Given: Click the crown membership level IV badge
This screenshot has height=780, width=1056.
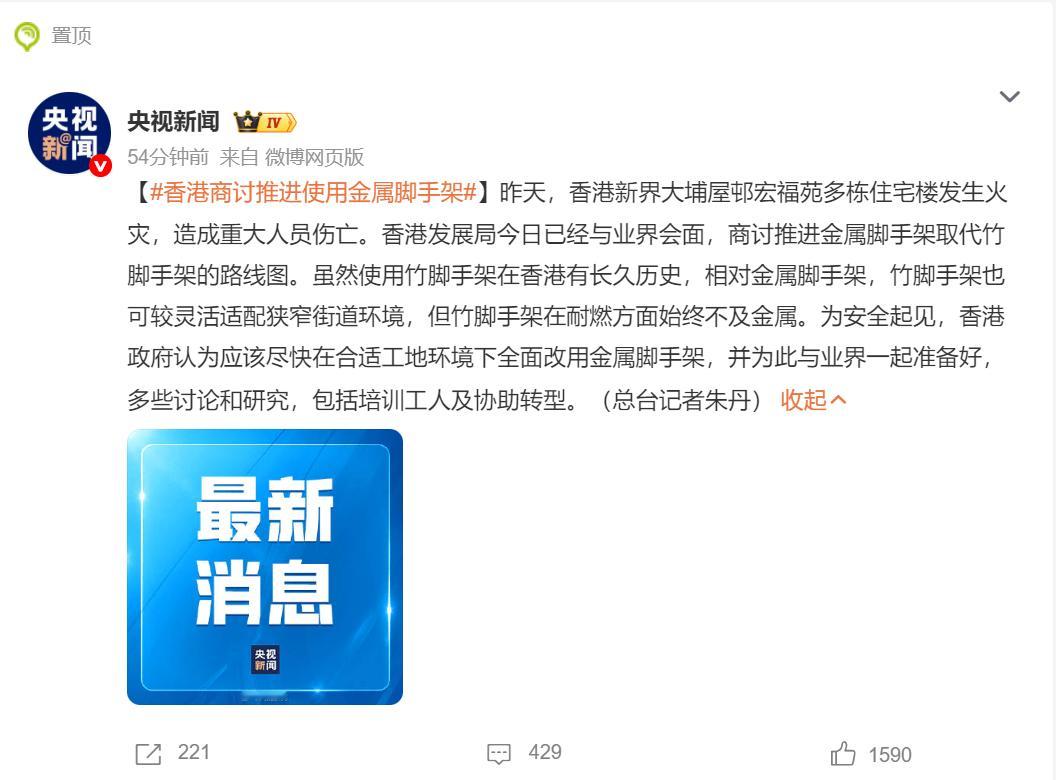Looking at the screenshot, I should tap(265, 122).
